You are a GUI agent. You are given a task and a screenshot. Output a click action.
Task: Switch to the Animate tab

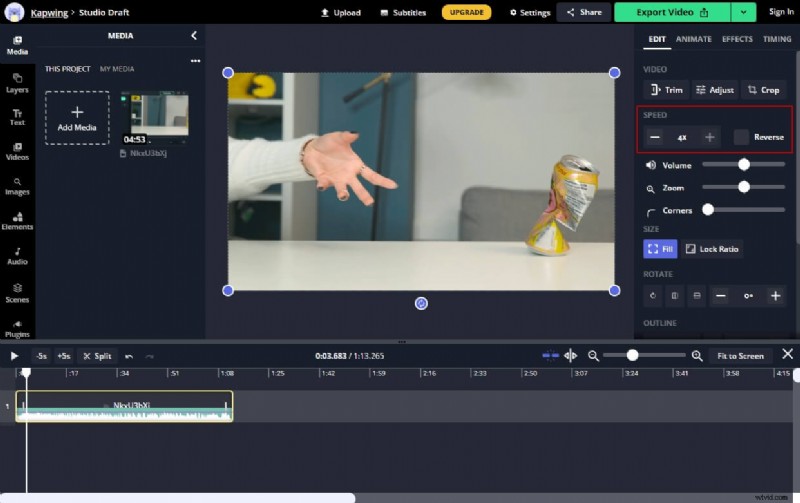pos(693,39)
